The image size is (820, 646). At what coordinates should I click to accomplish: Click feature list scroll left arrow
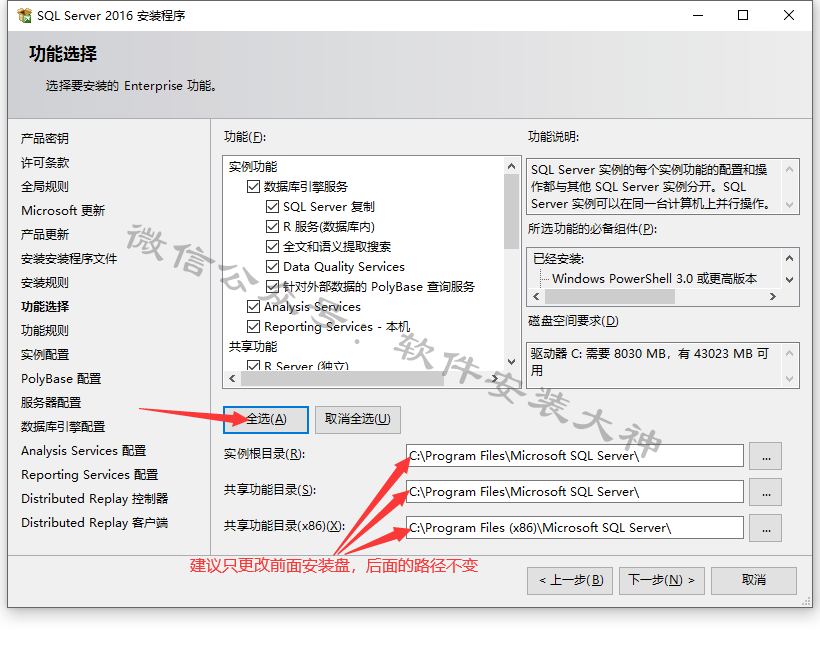pos(232,378)
